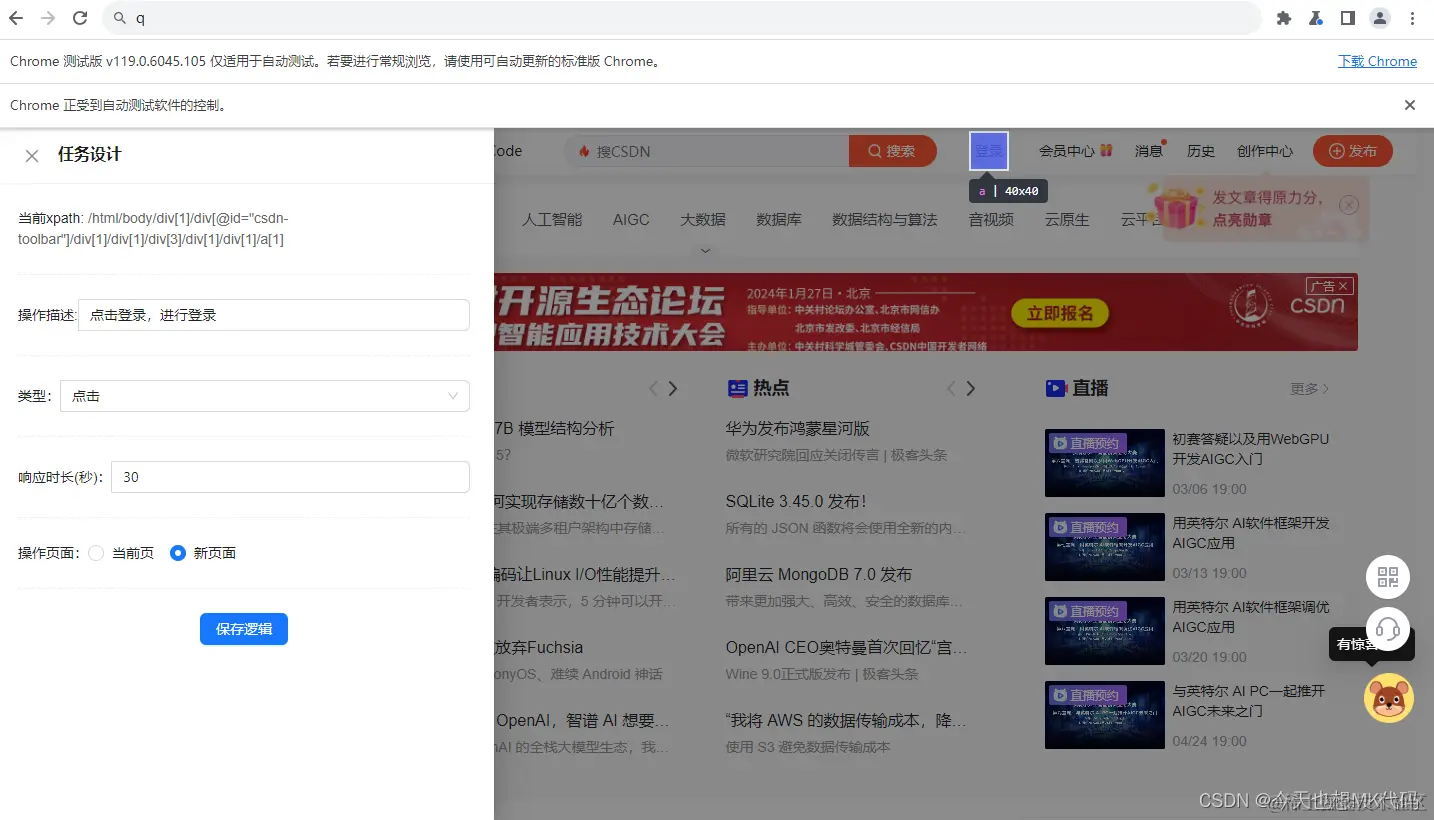
Task: Click the 响应时长 input with 30
Action: [x=290, y=477]
